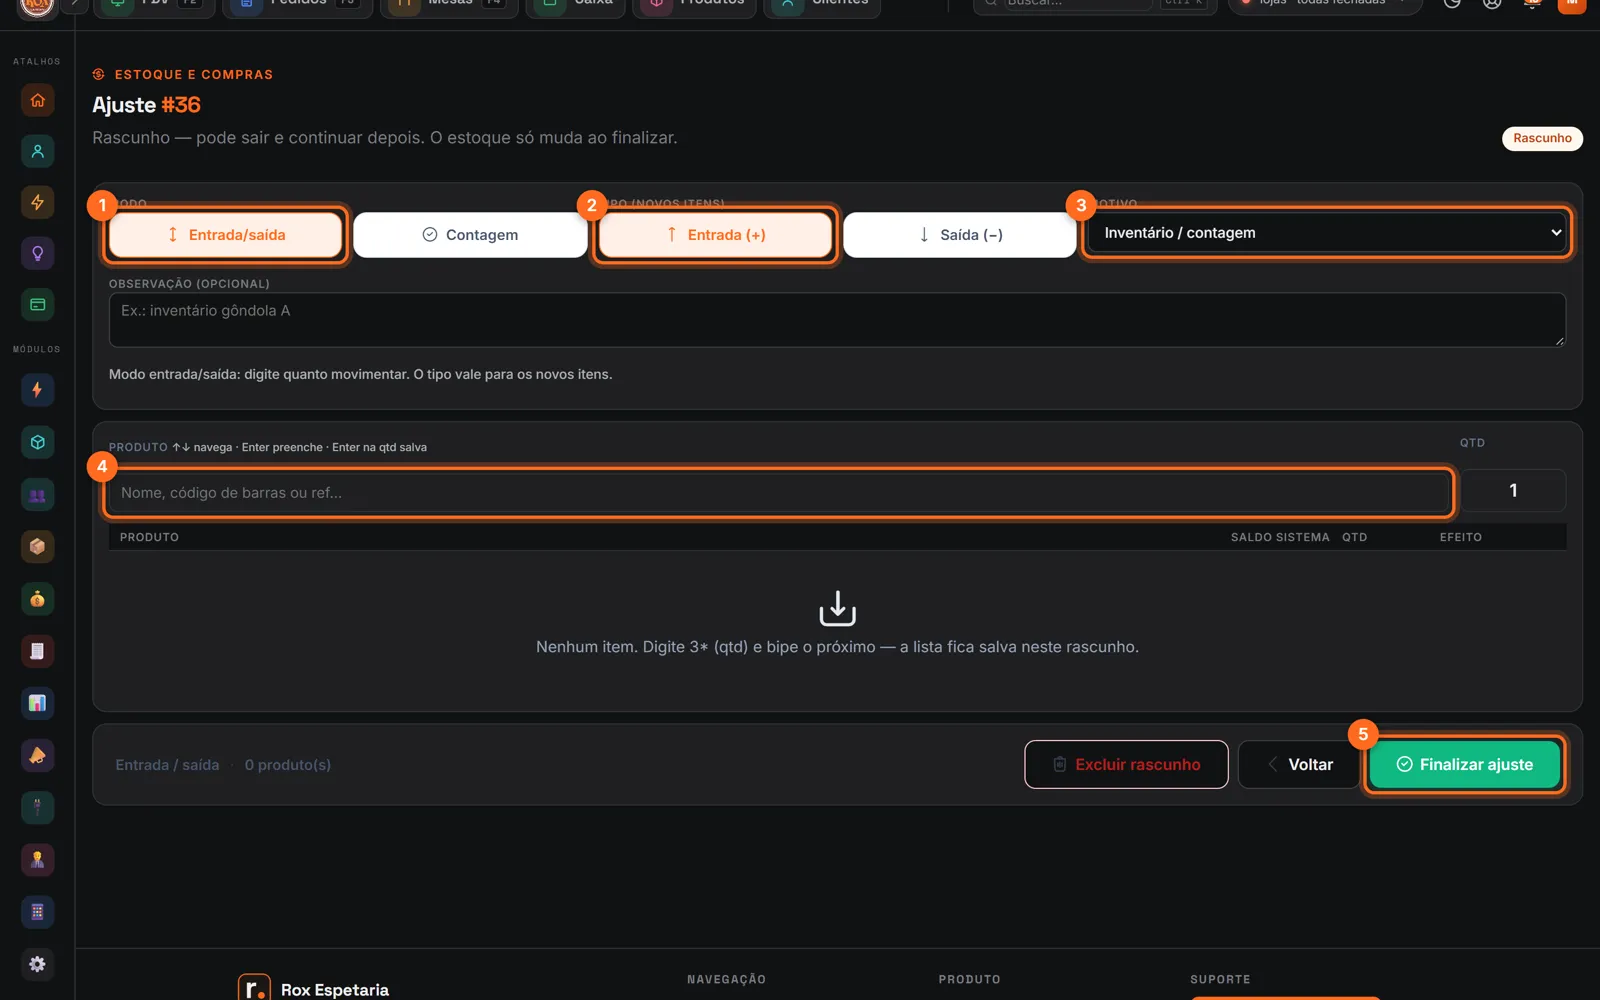Open the cardboard box module icon
This screenshot has width=1600, height=1000.
[37, 547]
